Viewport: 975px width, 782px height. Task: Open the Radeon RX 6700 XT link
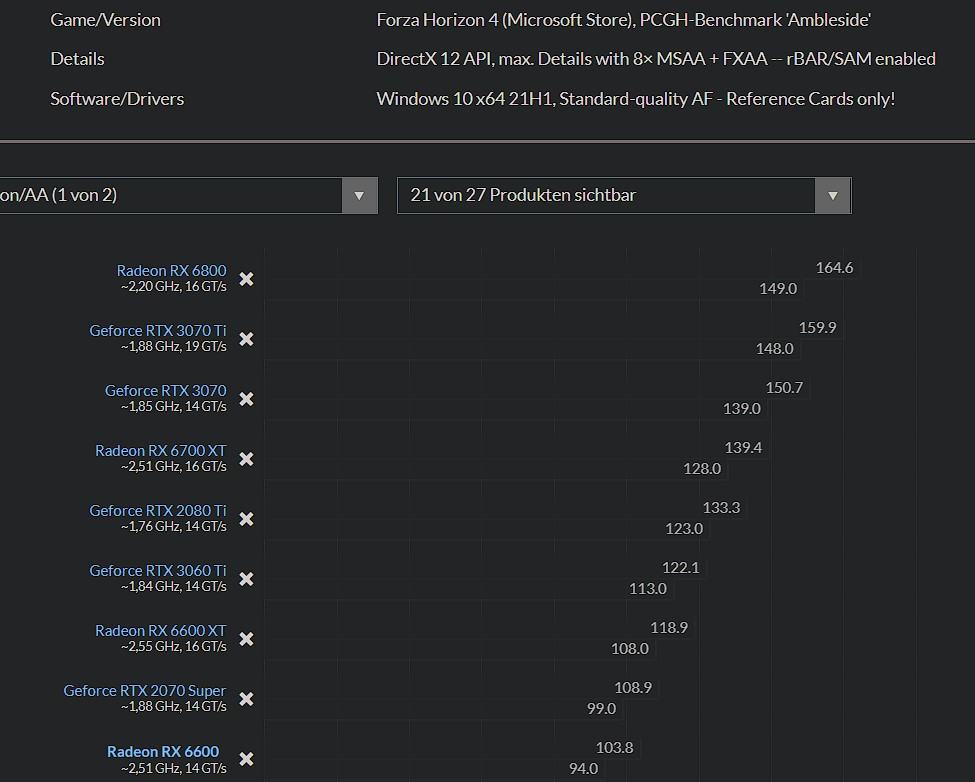[x=160, y=450]
